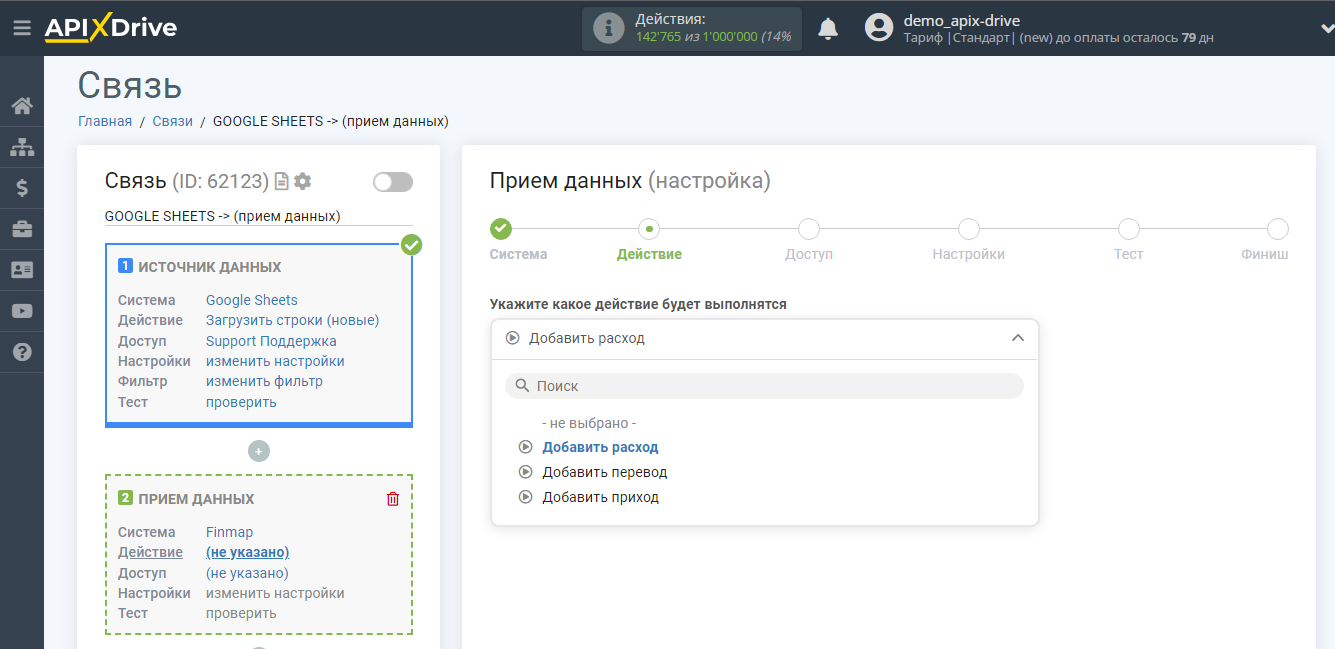Toggle the connection on/off switch
Screen dimensions: 1335x649
pyautogui.click(x=393, y=182)
